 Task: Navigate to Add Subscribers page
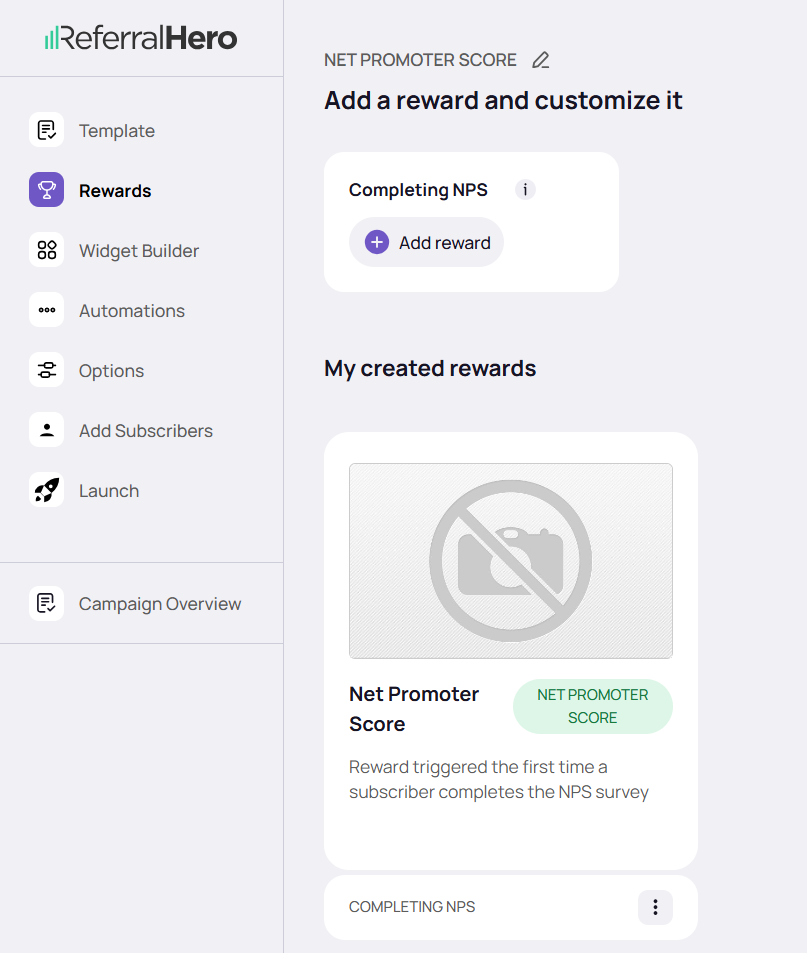(146, 431)
